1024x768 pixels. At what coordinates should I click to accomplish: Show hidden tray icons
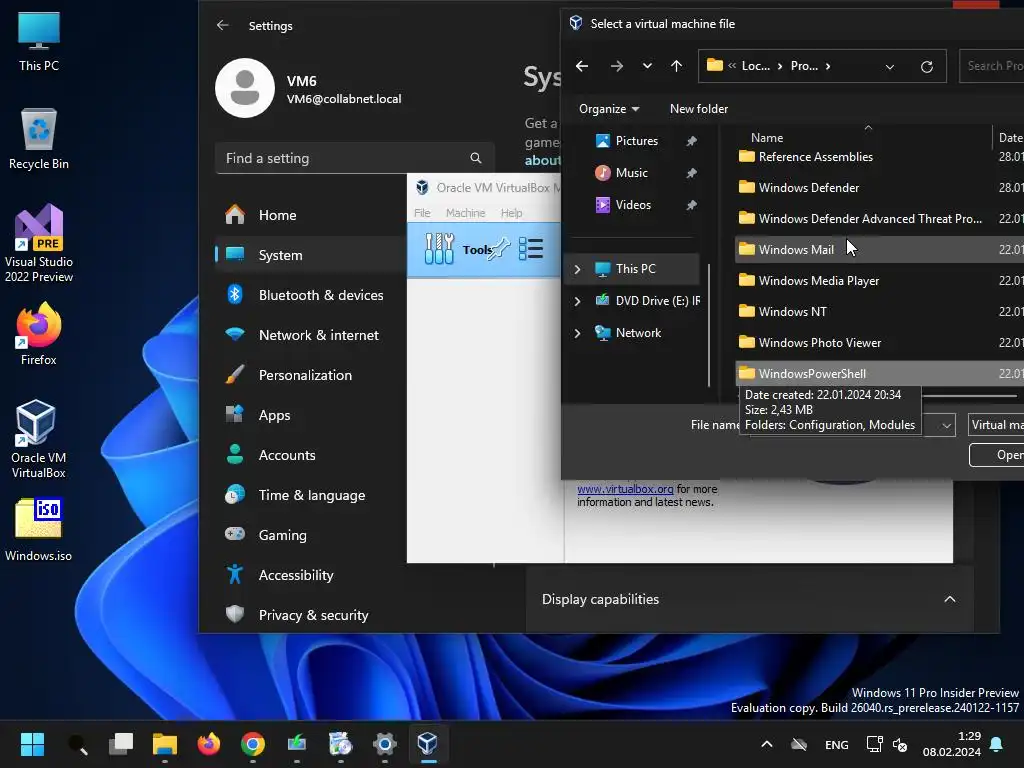click(767, 744)
